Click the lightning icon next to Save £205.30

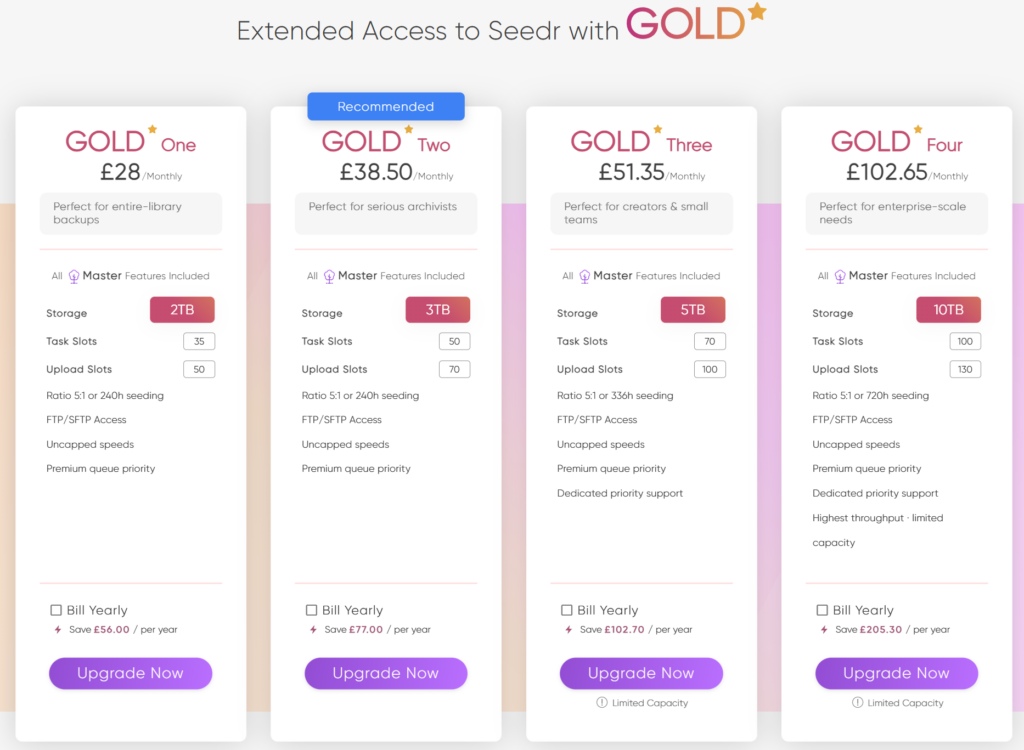(x=824, y=630)
